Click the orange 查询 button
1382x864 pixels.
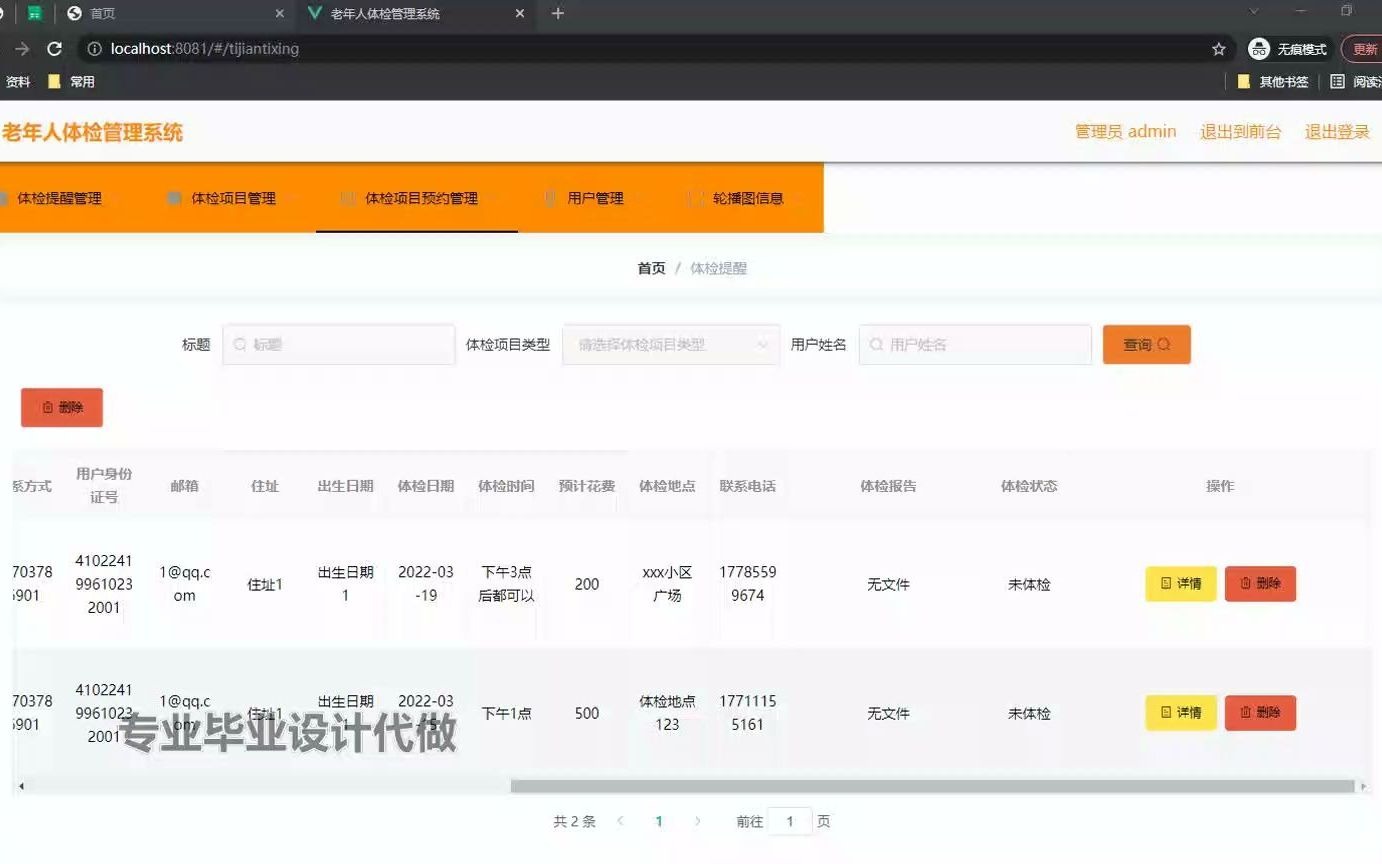coord(1146,344)
